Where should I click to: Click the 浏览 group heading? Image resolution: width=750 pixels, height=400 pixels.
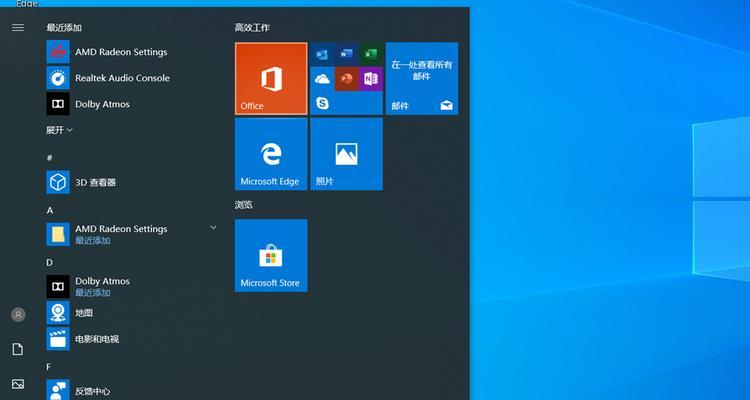[243, 205]
